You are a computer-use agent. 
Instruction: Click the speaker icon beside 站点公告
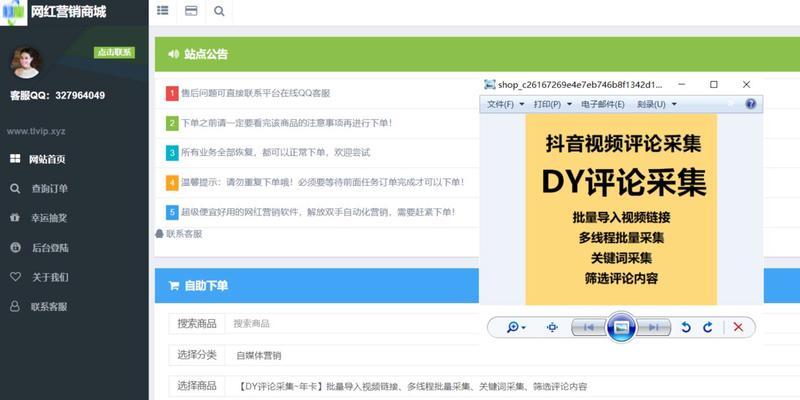click(173, 54)
